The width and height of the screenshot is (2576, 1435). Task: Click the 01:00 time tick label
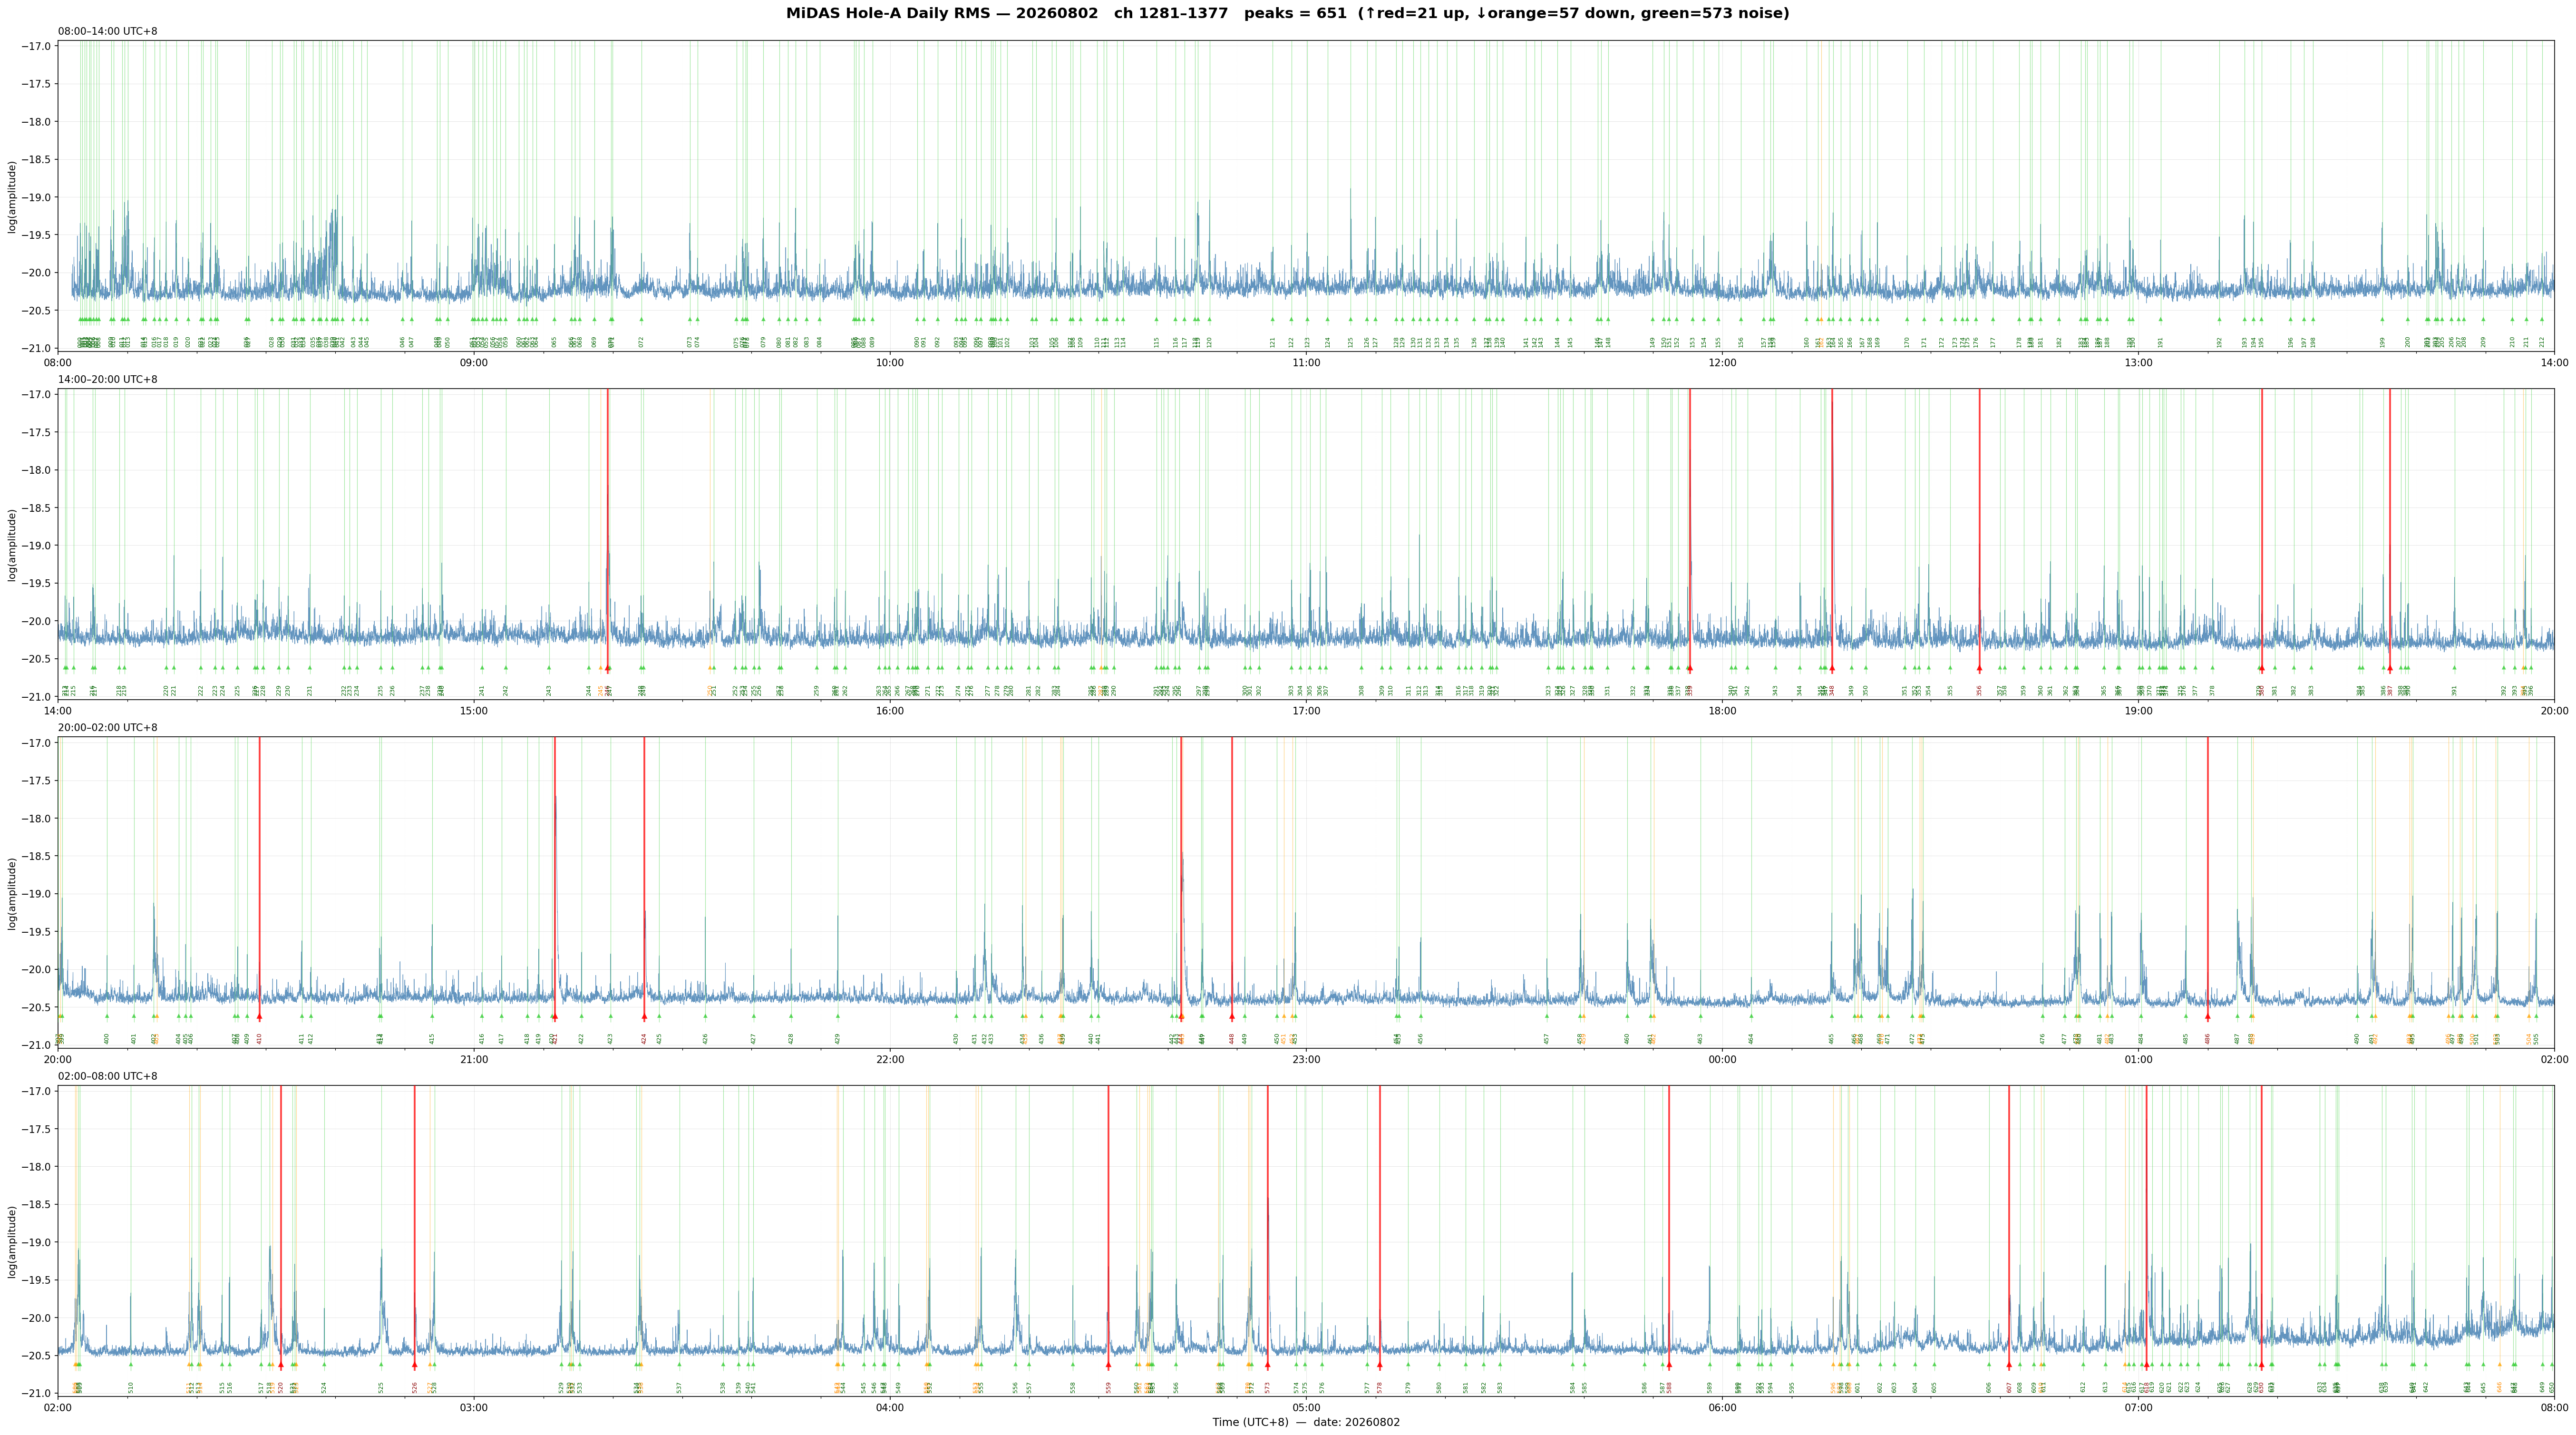pyautogui.click(x=2138, y=1059)
